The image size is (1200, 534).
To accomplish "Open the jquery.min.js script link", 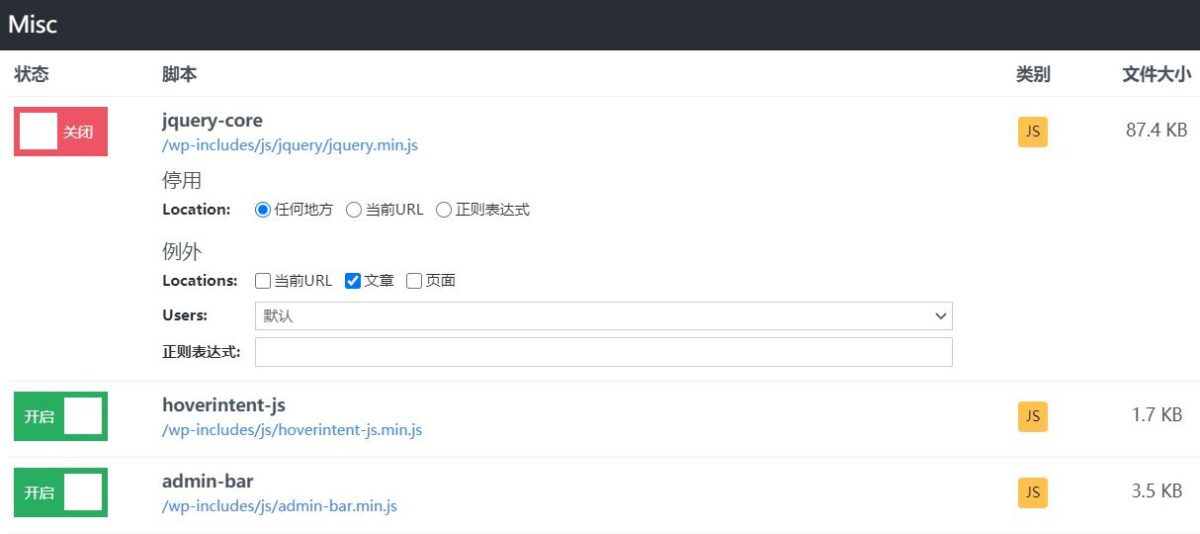I will click(290, 145).
